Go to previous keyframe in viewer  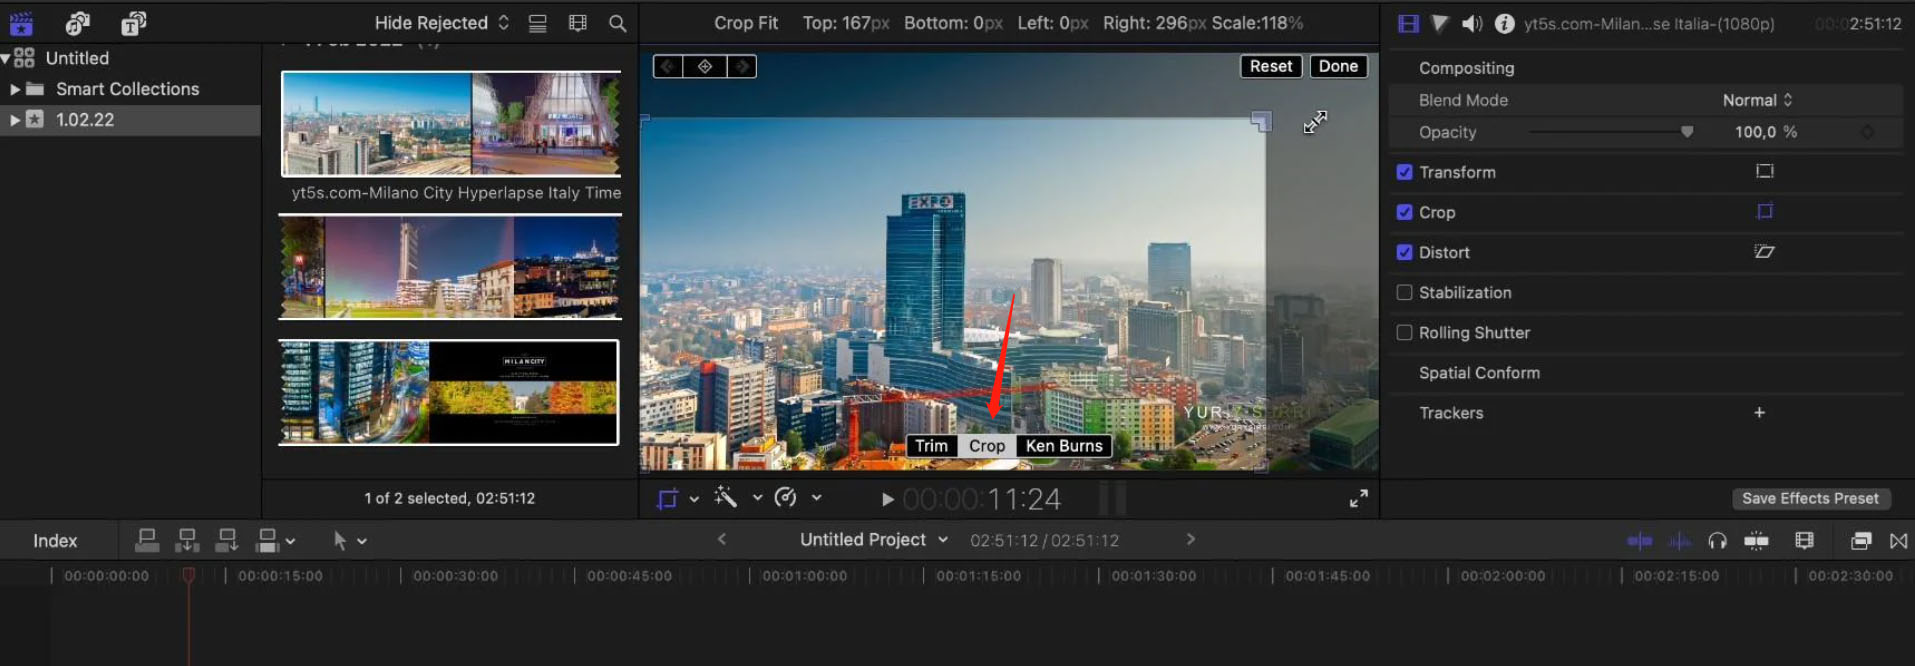668,66
